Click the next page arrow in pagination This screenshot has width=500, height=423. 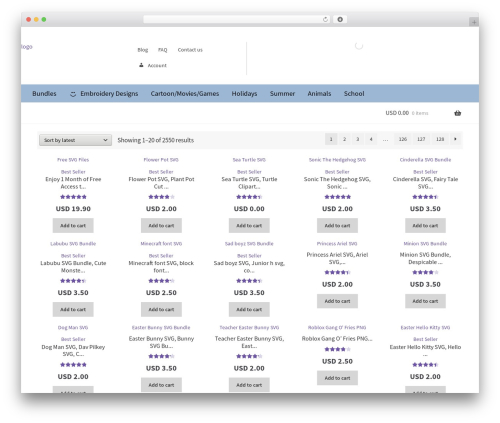455,139
